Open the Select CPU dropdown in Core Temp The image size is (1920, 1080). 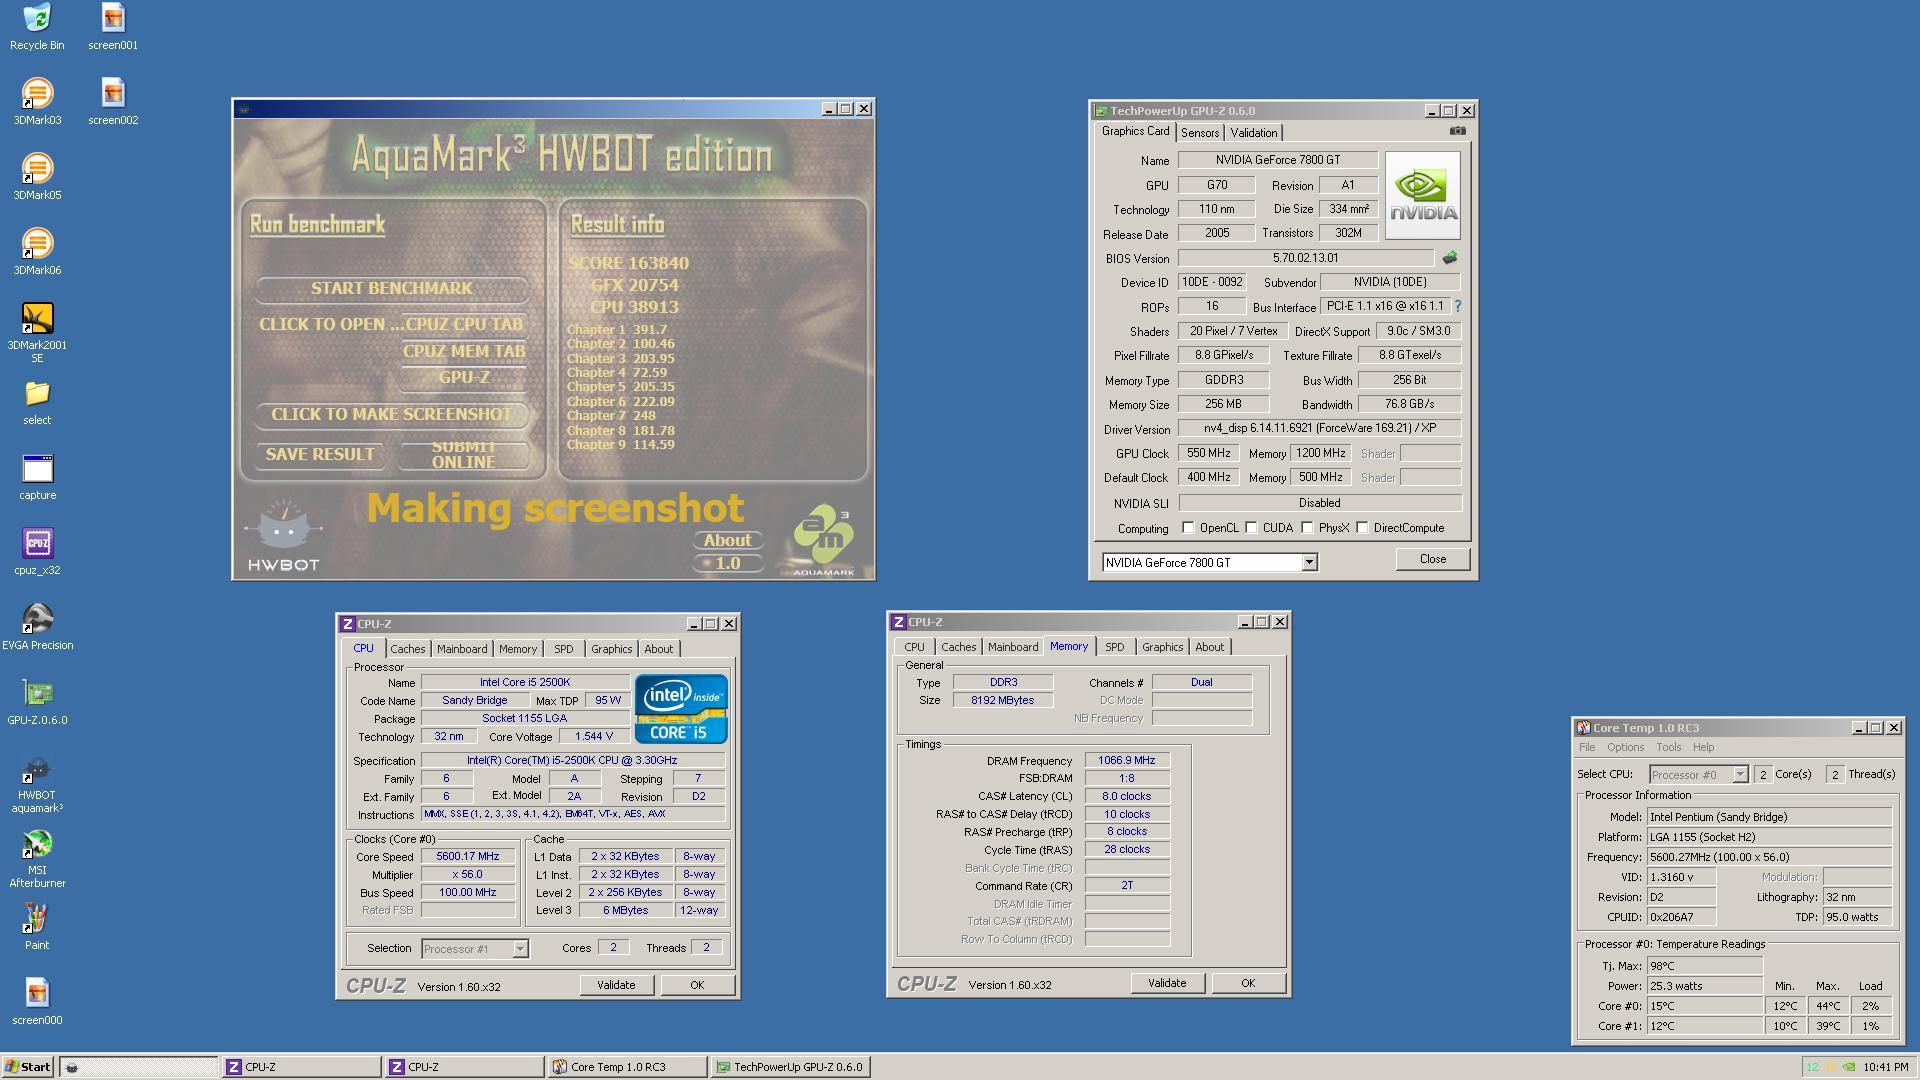click(x=1740, y=774)
